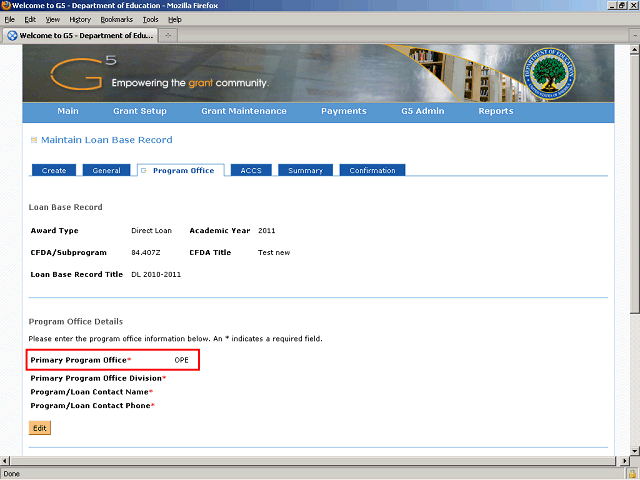Click the vertical scrollbar down arrow
640x480 pixels.
(634, 451)
